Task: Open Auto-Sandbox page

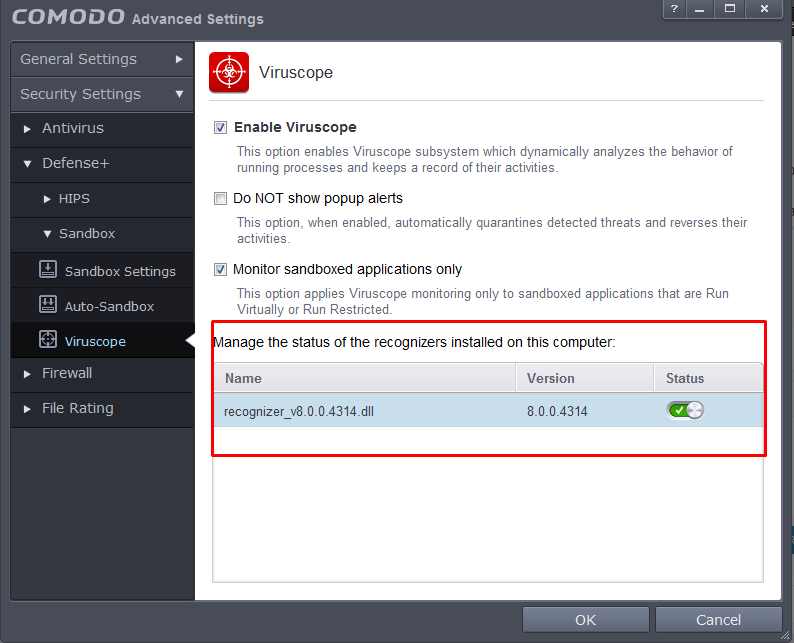Action: (x=102, y=305)
